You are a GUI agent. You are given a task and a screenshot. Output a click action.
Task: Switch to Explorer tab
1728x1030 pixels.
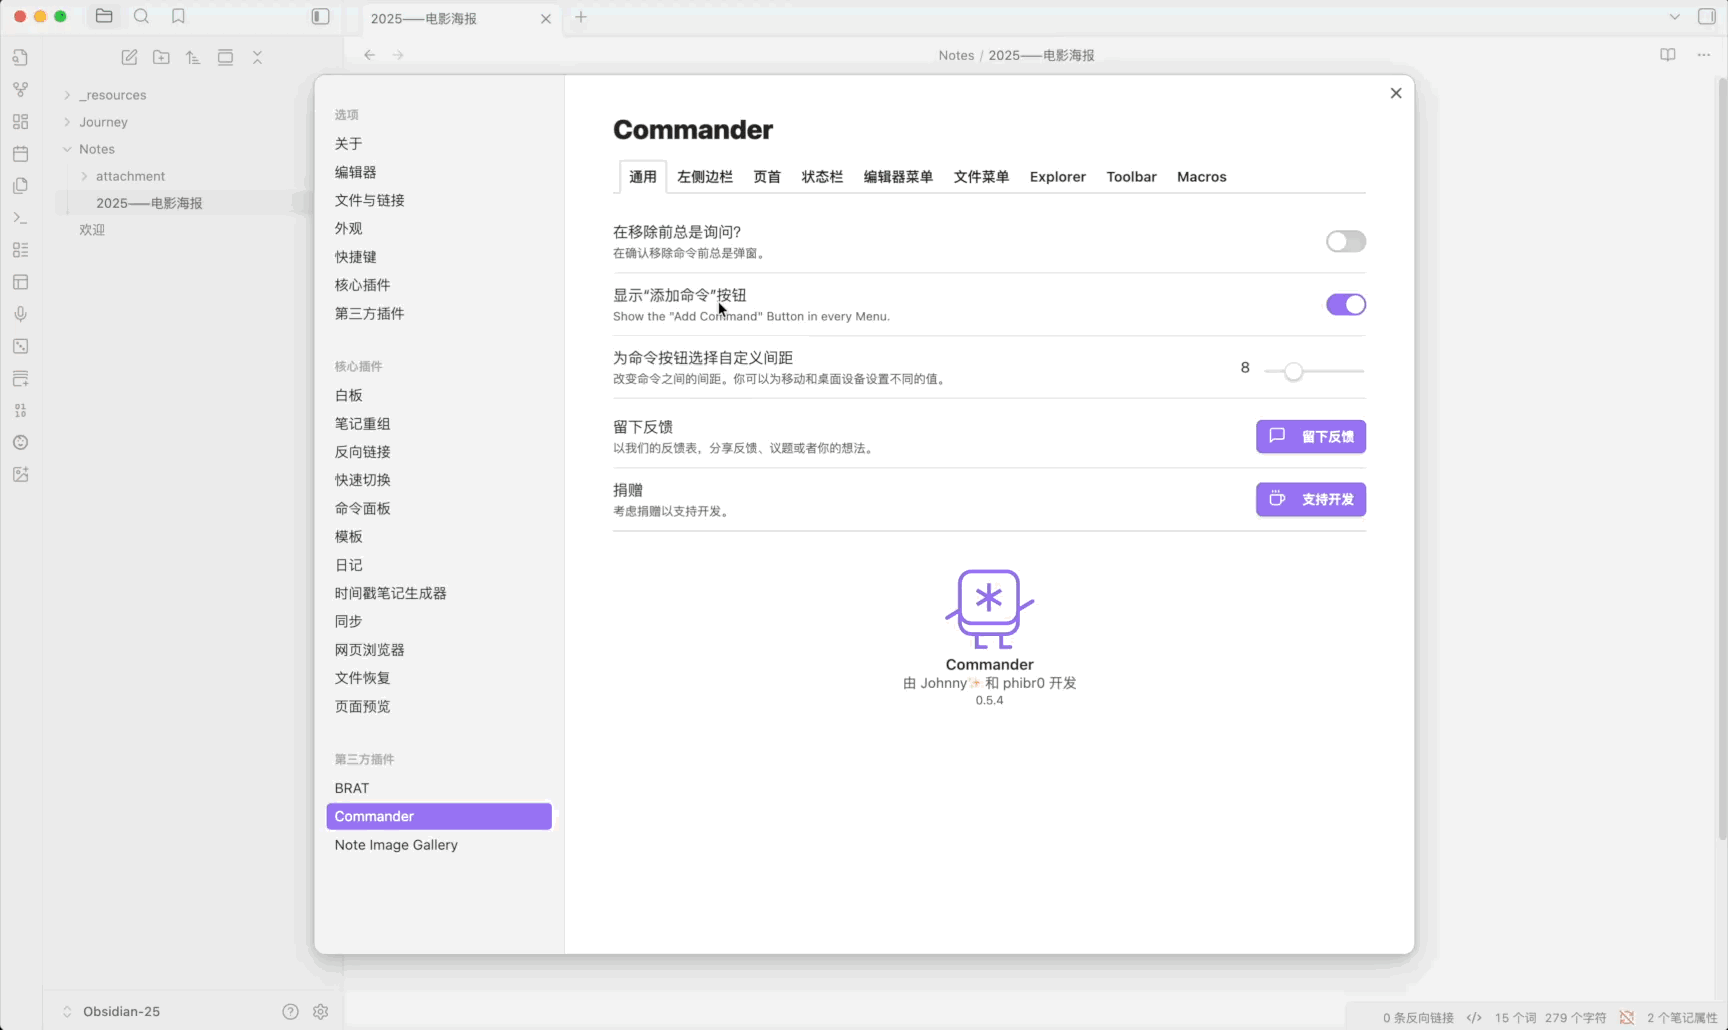1057,177
